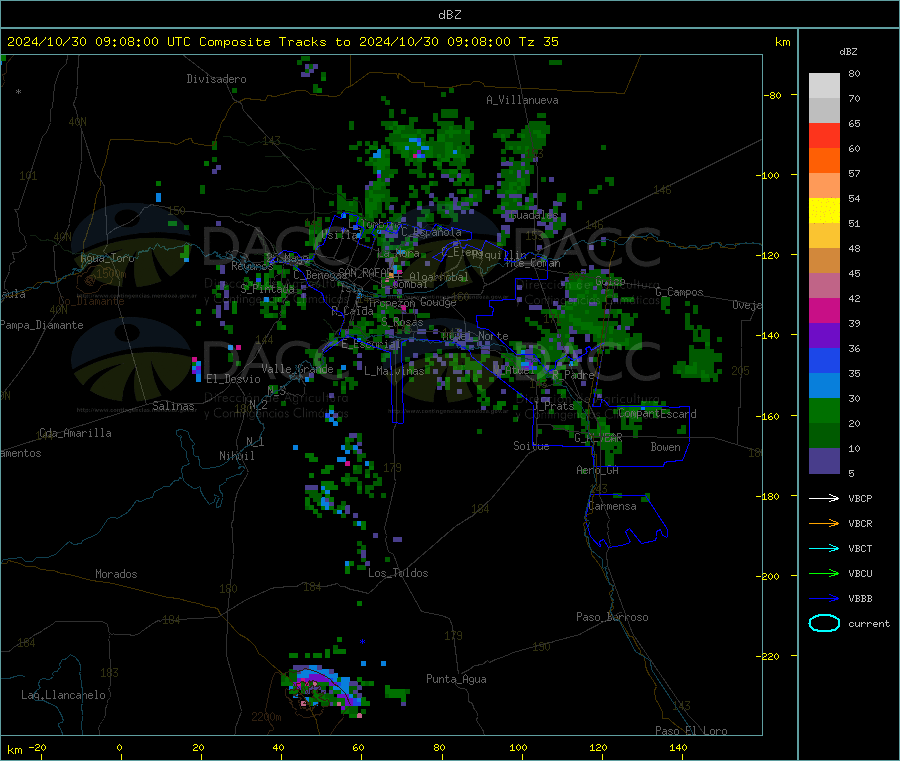Click the 'Agua_Toro' map label
Screen dimensions: 900x761
click(107, 258)
